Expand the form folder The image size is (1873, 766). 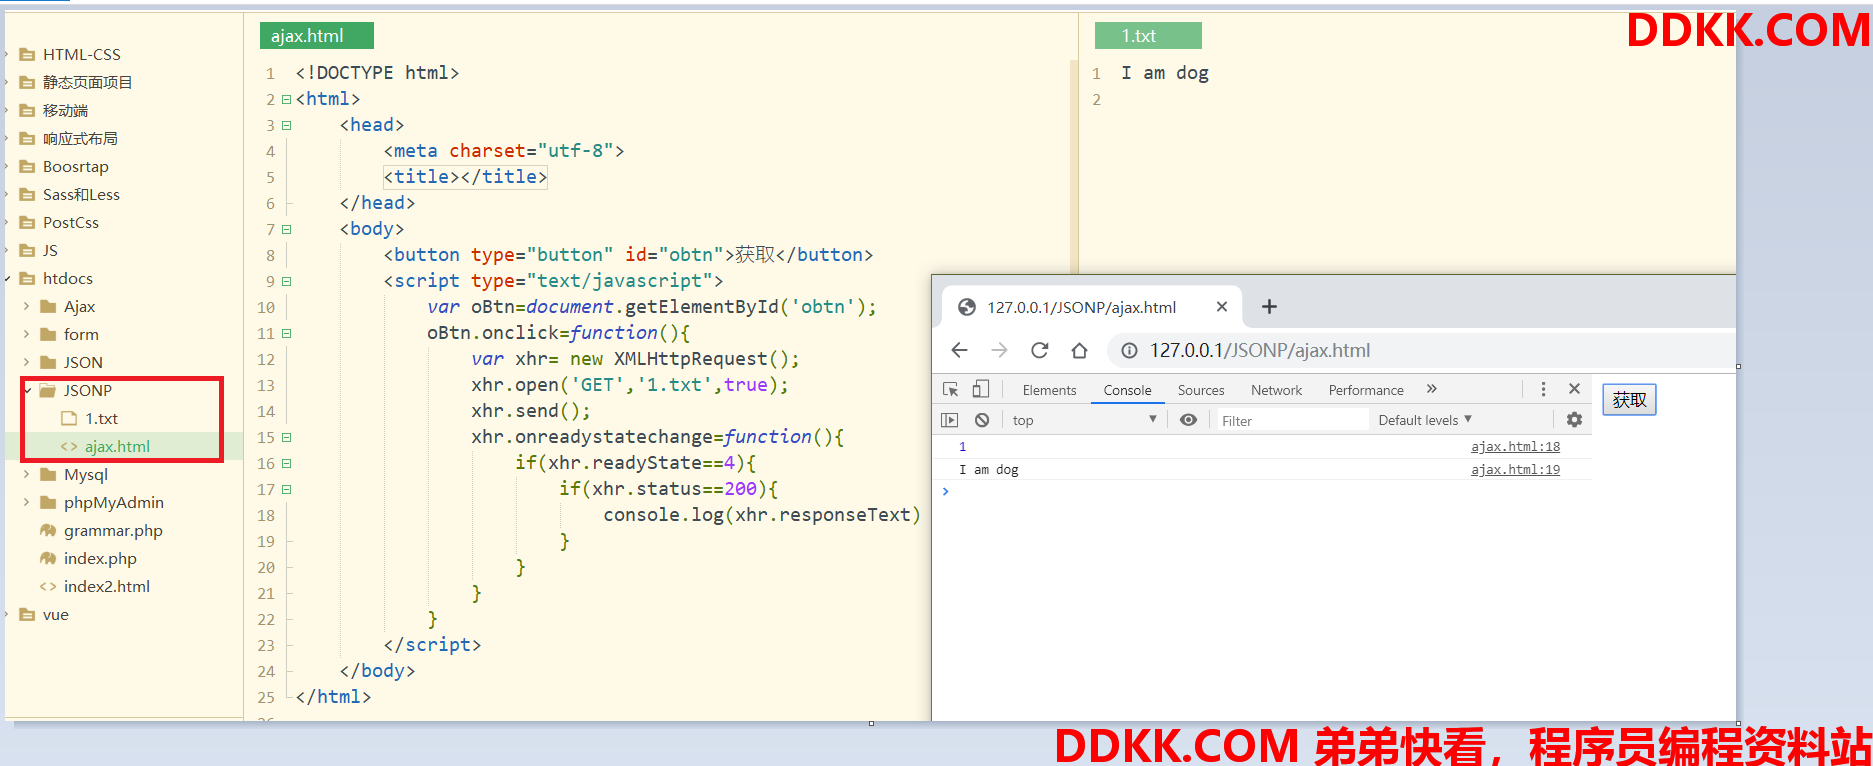26,335
